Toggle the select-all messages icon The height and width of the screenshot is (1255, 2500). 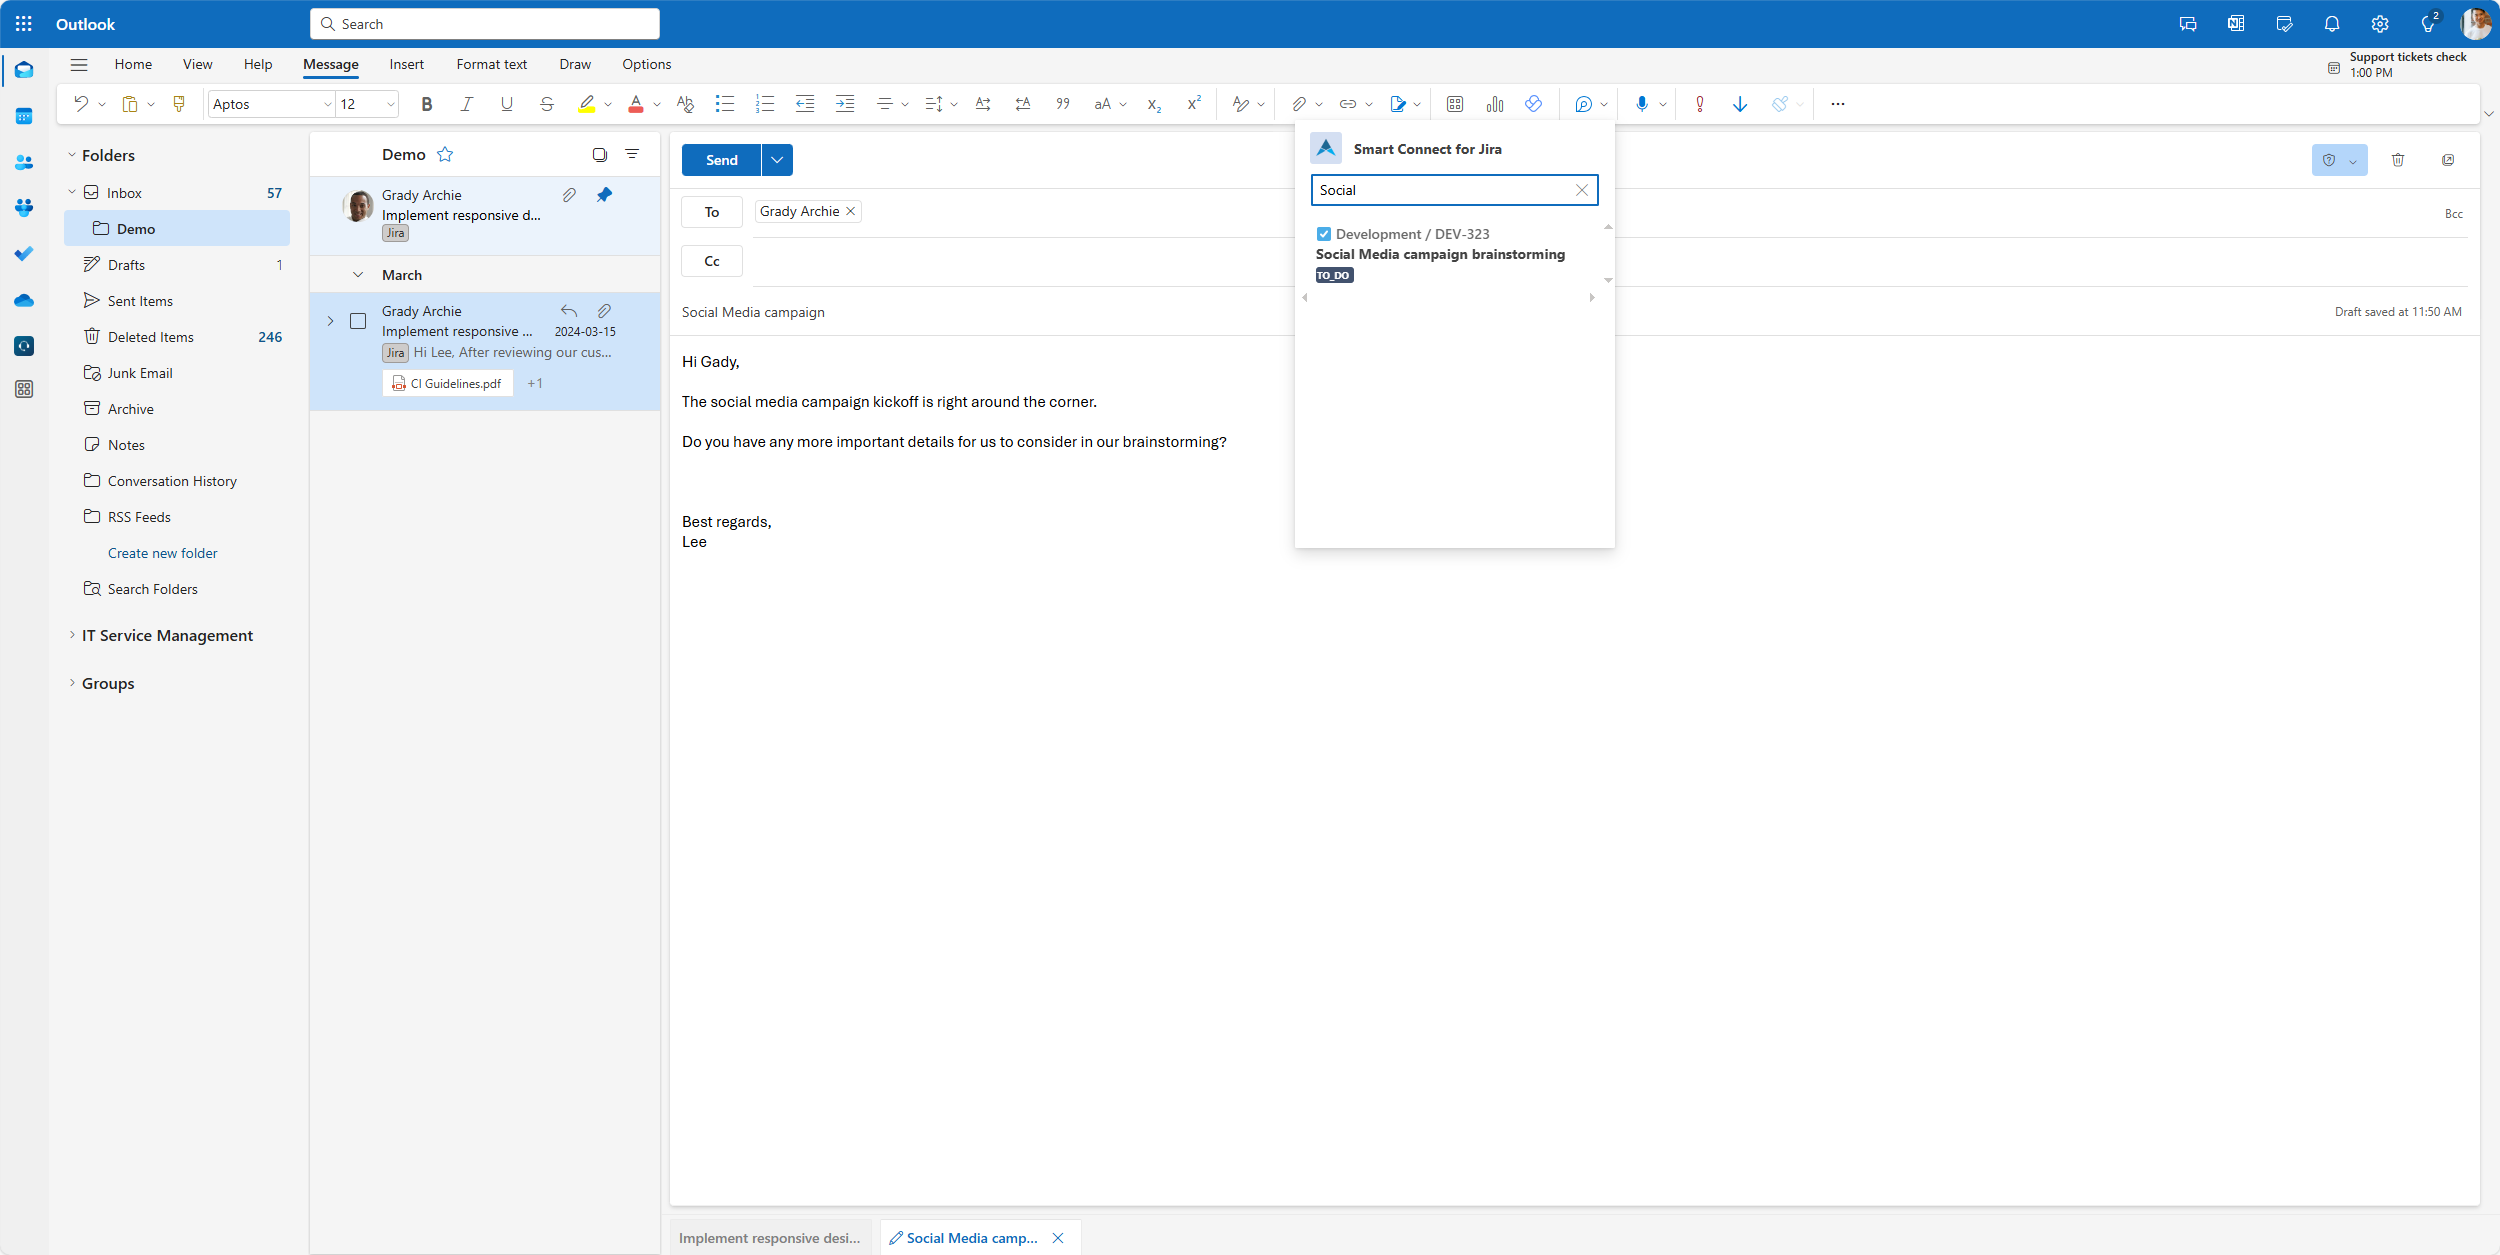click(x=600, y=154)
